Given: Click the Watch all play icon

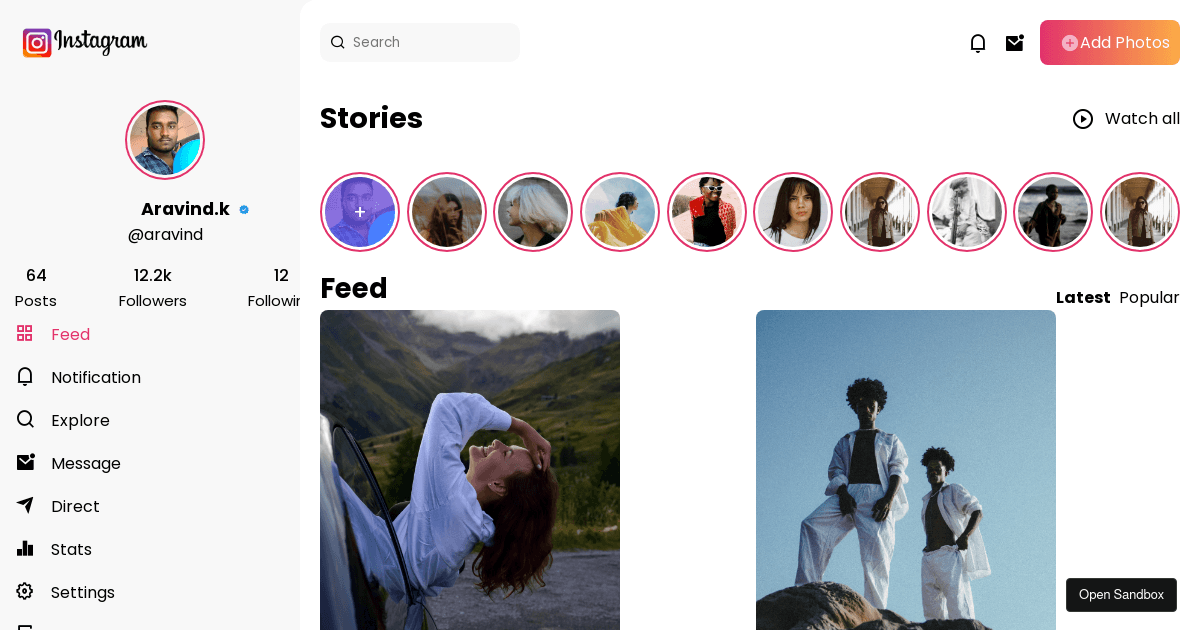Looking at the screenshot, I should (x=1083, y=119).
